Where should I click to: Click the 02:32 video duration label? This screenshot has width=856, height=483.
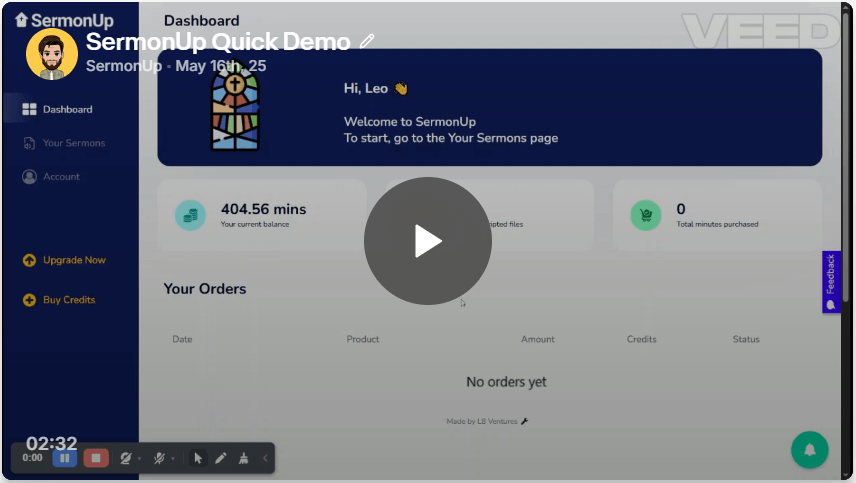tap(52, 443)
